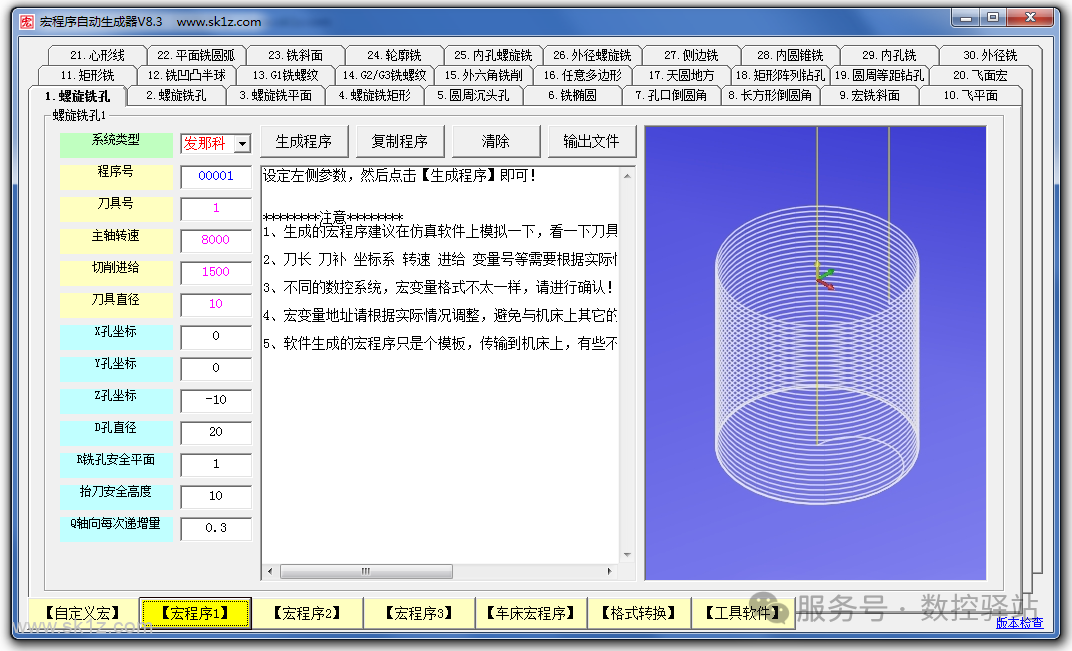Switch to 【自定义宏】 bottom tab

(x=83, y=613)
